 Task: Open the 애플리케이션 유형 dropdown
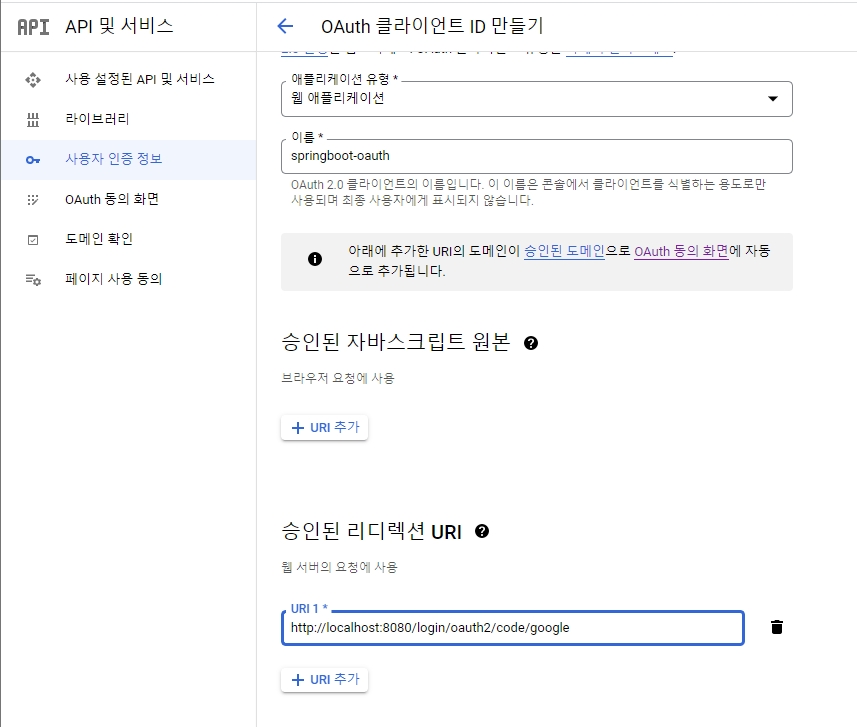771,99
